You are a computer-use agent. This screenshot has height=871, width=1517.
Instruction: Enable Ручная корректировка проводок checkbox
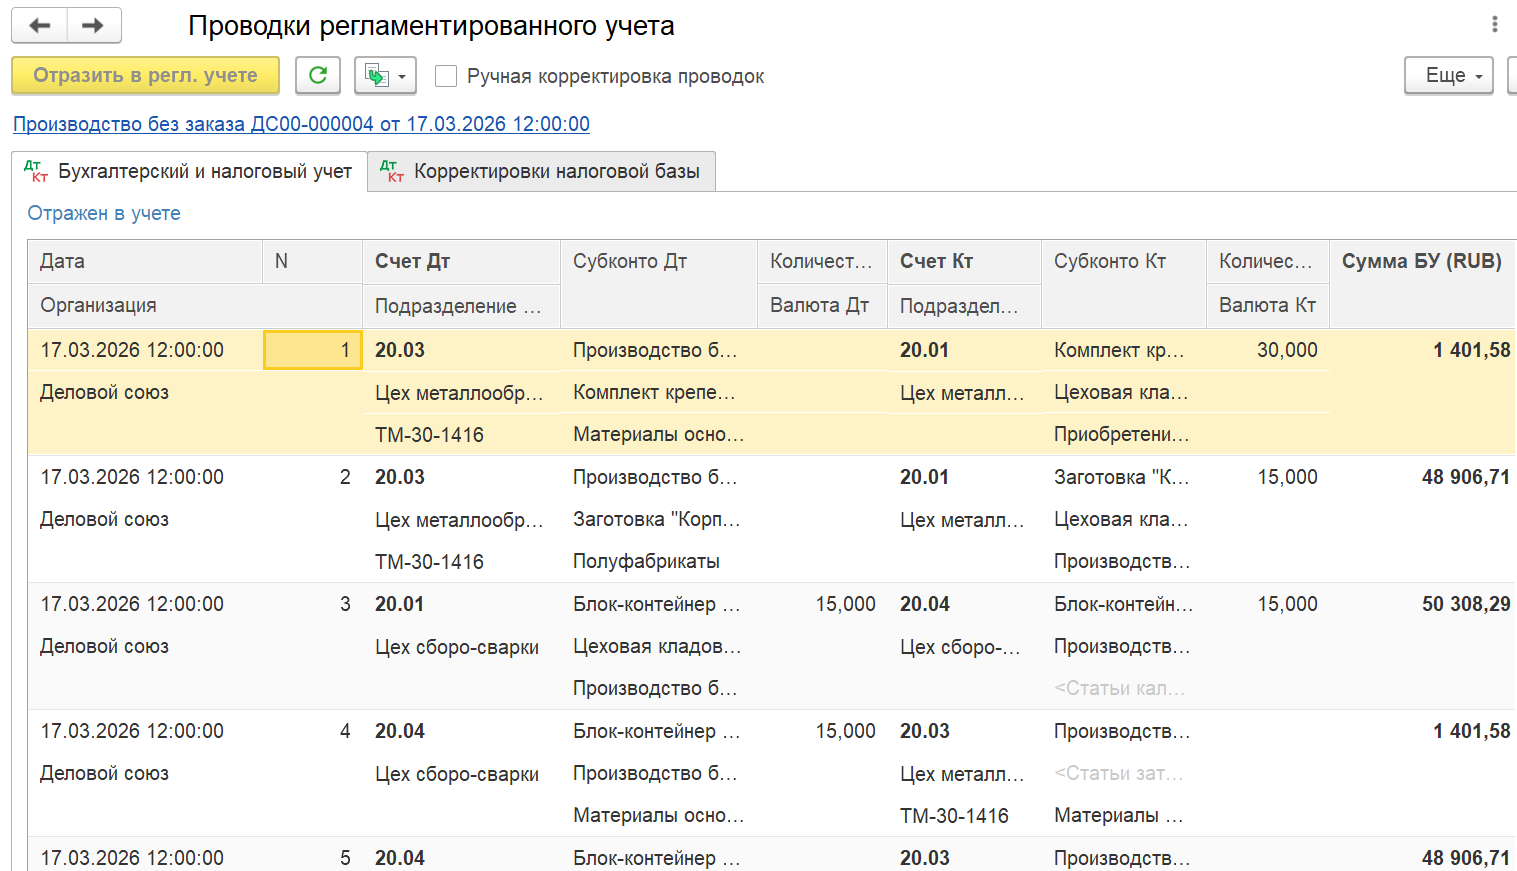coord(446,76)
